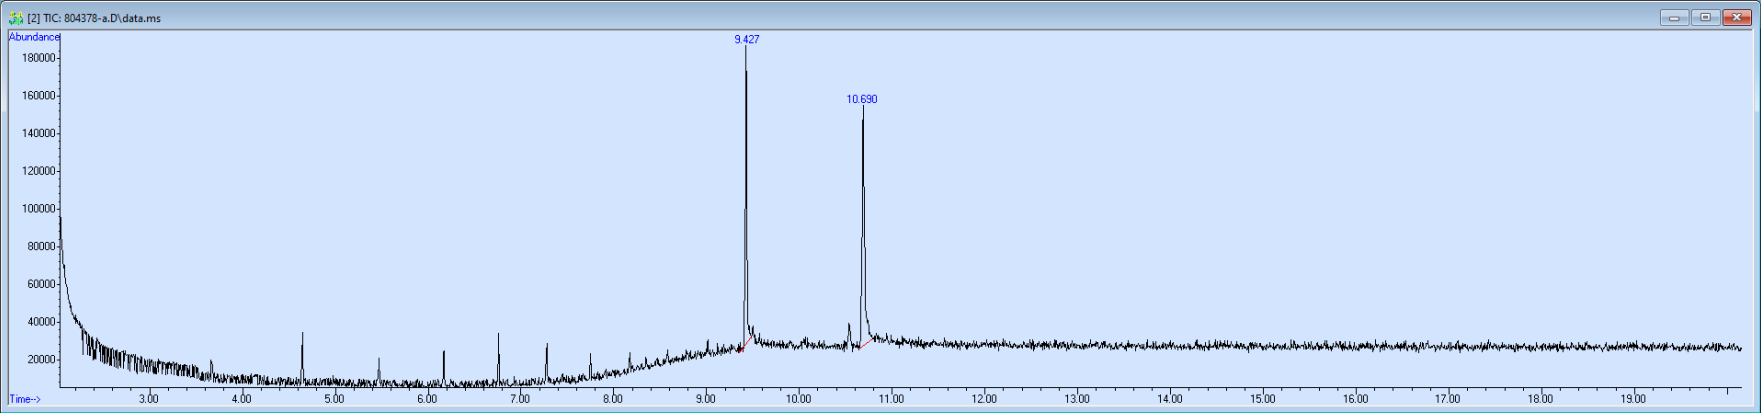Click the 180000 abundance tick label
Screen dimensions: 1761x413
(39, 58)
